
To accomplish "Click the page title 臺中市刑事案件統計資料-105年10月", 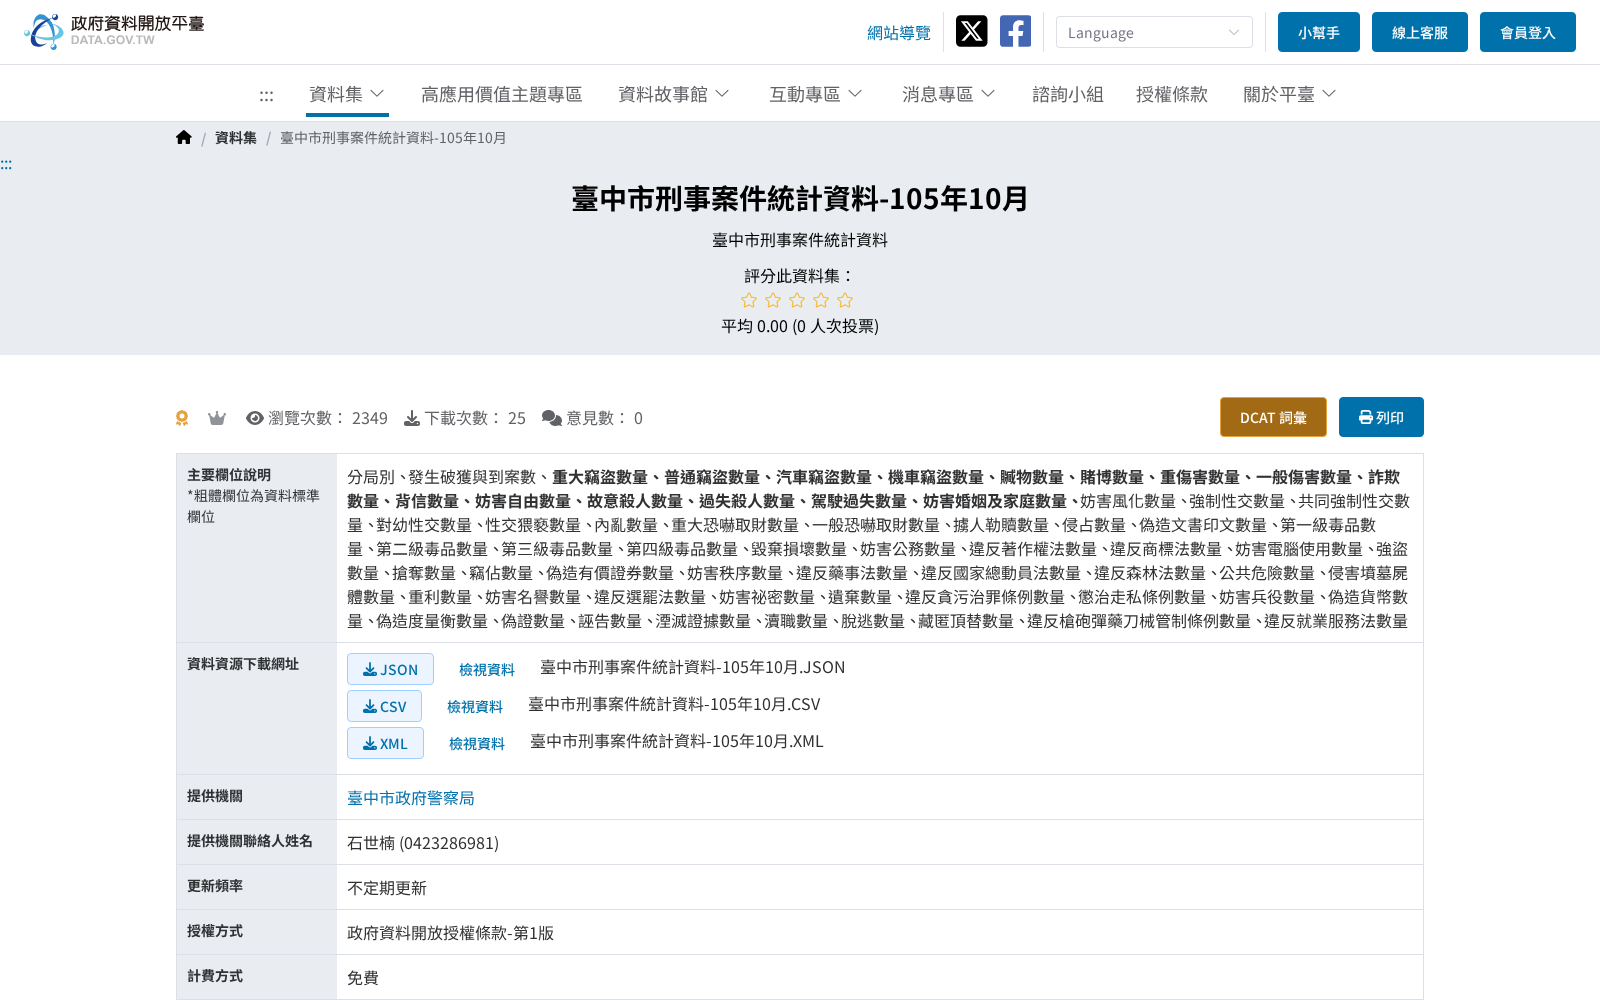I will click(x=800, y=199).
